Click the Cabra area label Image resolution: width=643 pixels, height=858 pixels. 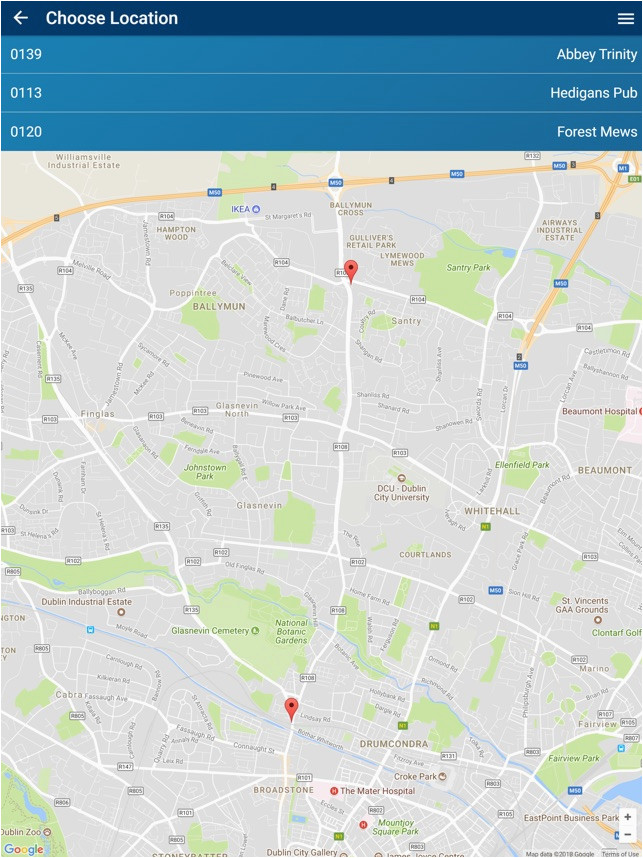tap(69, 694)
